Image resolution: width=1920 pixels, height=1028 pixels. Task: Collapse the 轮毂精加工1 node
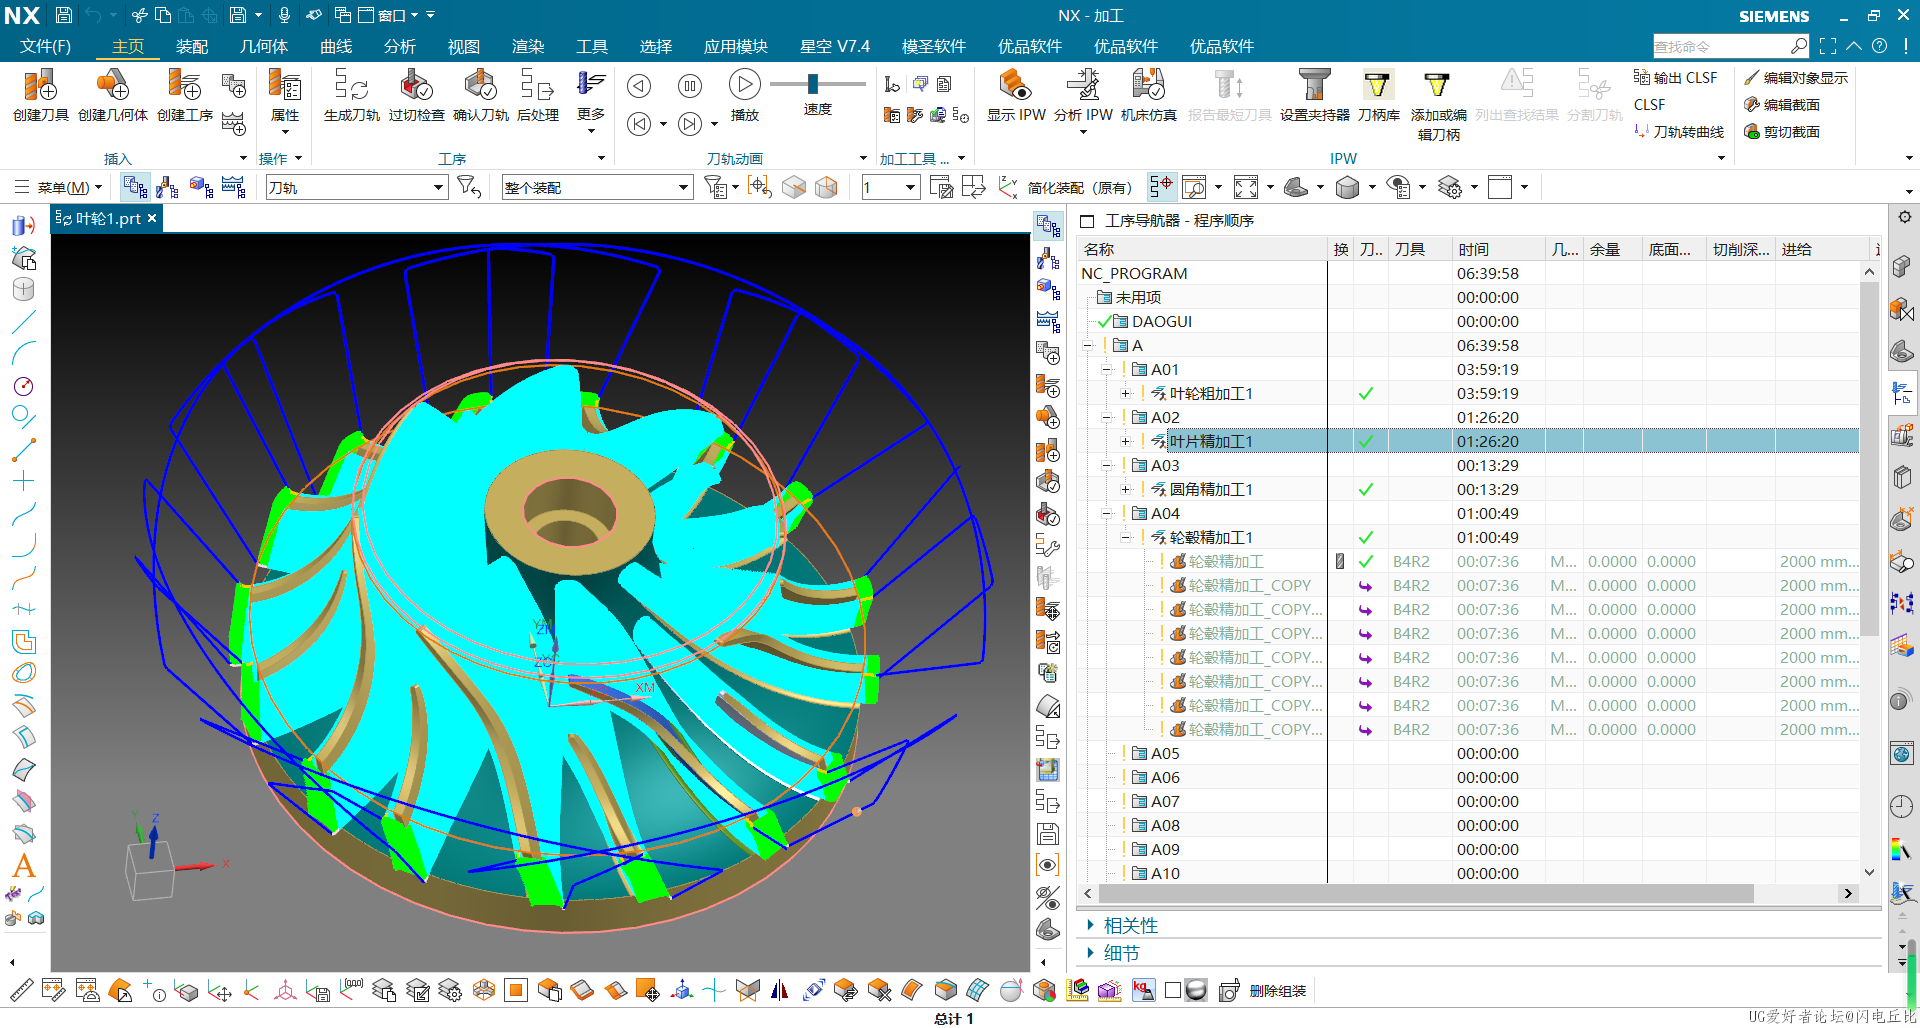[1126, 537]
